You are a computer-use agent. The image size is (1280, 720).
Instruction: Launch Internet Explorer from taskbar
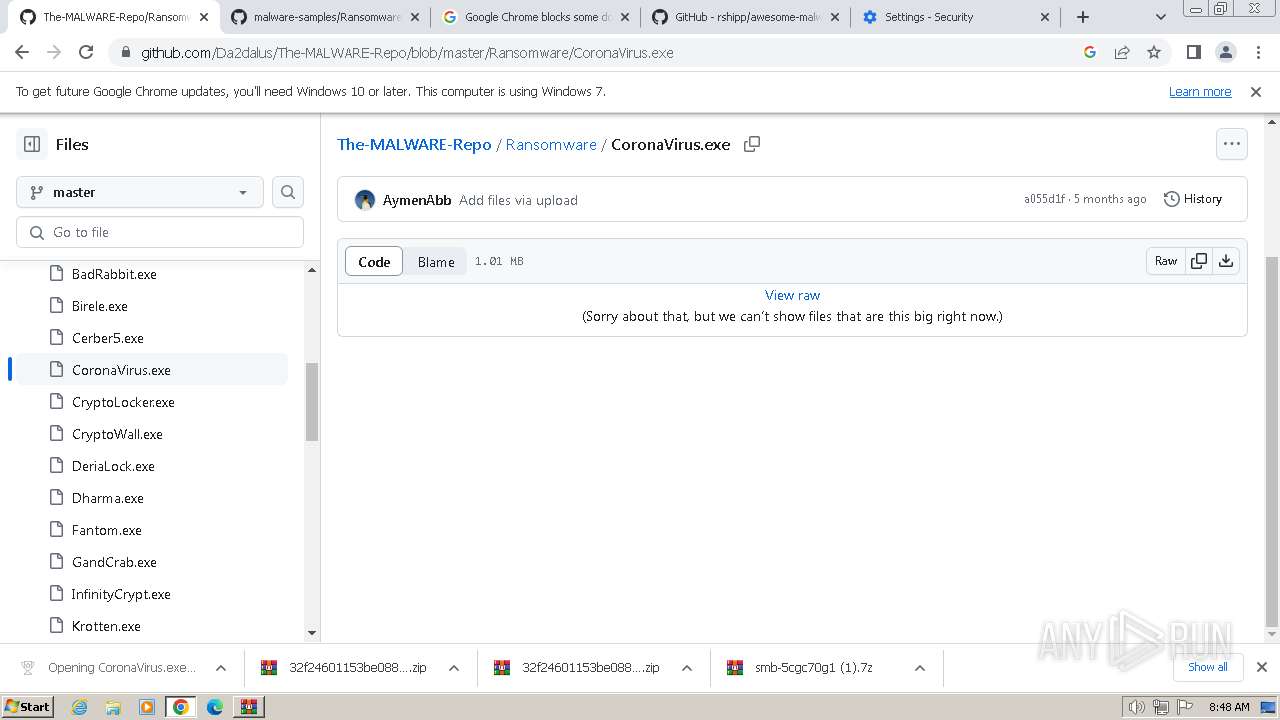pos(80,707)
